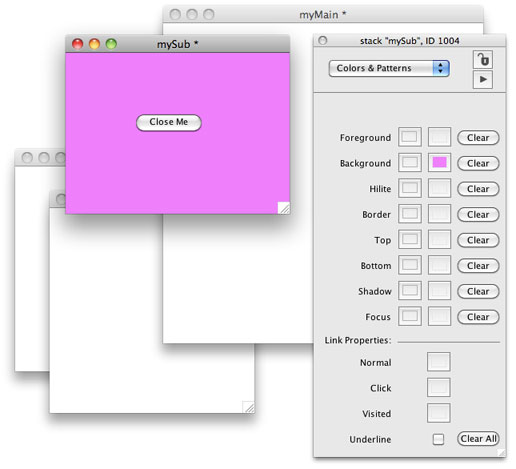Open Hilite pattern chooser icon
This screenshot has width=516, height=469.
(410, 188)
